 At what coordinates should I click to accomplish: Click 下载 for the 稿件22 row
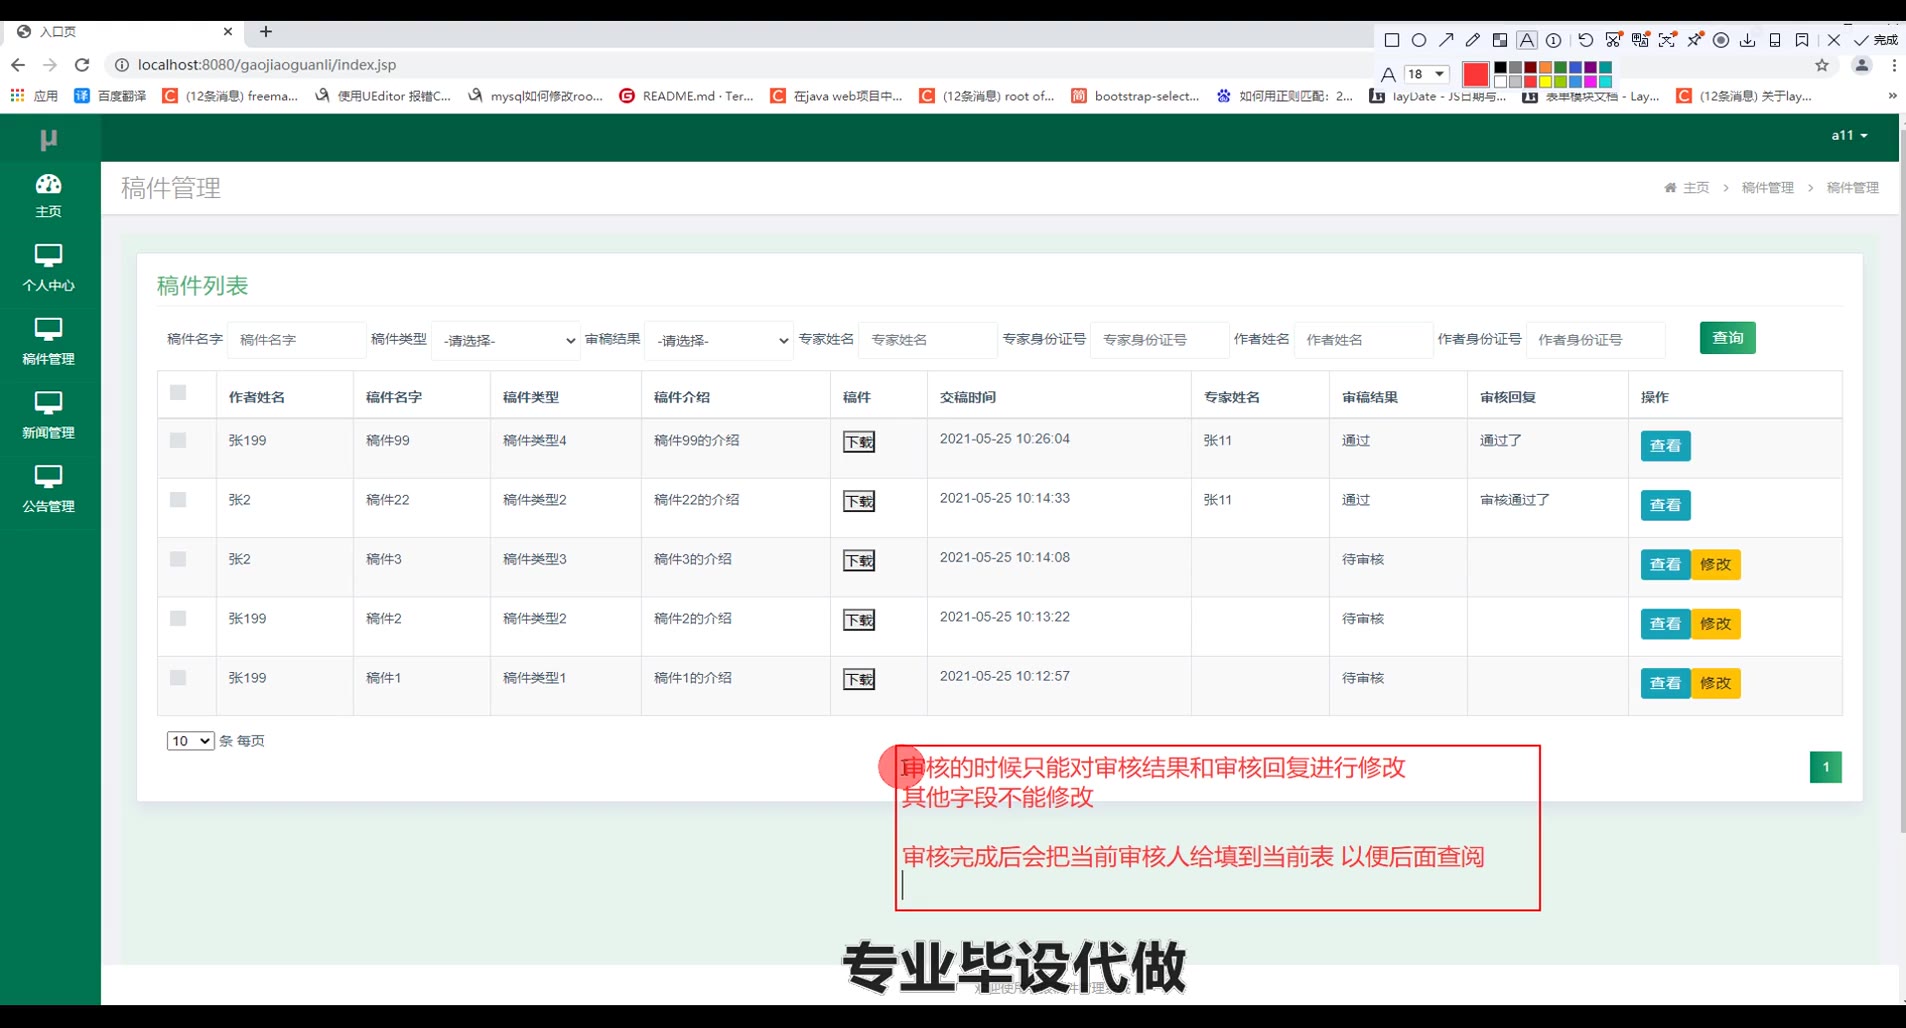(x=859, y=501)
